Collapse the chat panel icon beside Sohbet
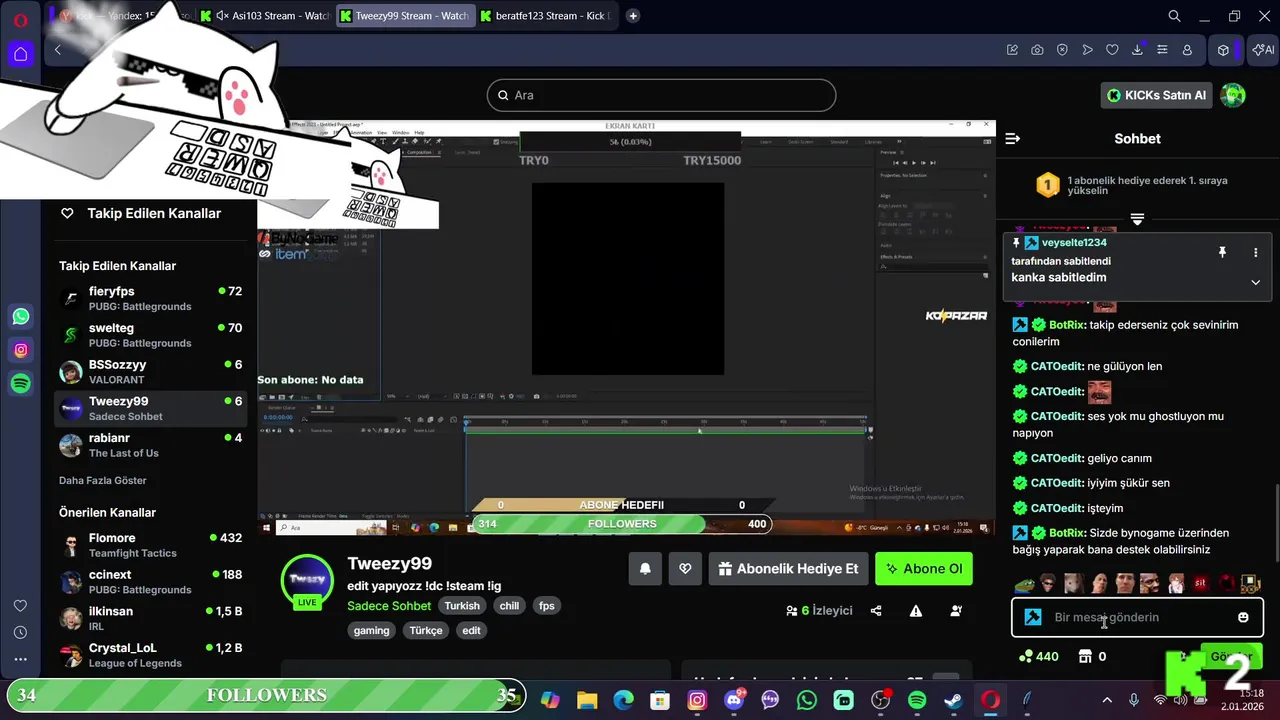Image resolution: width=1280 pixels, height=720 pixels. point(1012,139)
